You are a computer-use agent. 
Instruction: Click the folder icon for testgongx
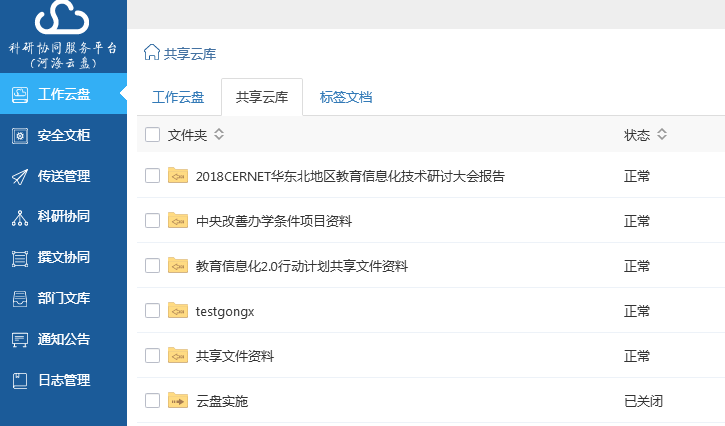pos(178,311)
